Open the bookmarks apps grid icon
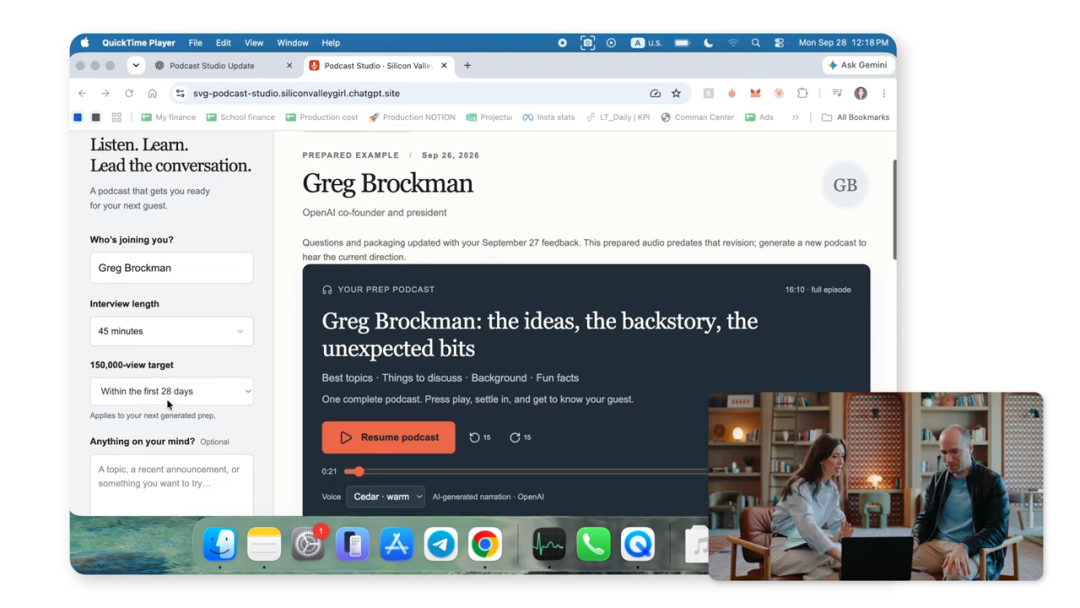1080x608 pixels. 116,117
